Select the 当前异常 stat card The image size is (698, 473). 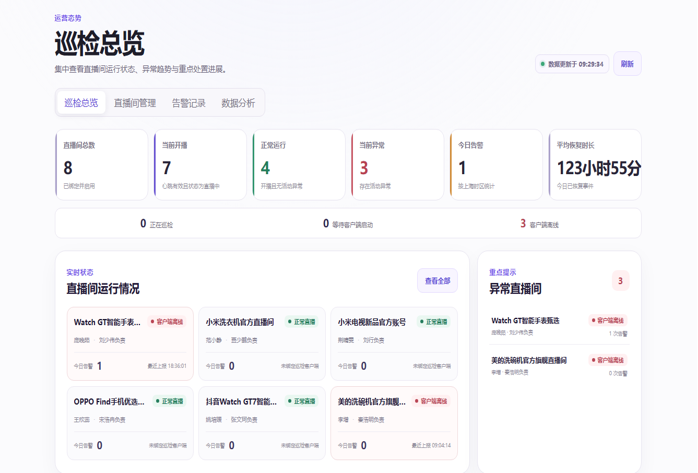tap(398, 165)
